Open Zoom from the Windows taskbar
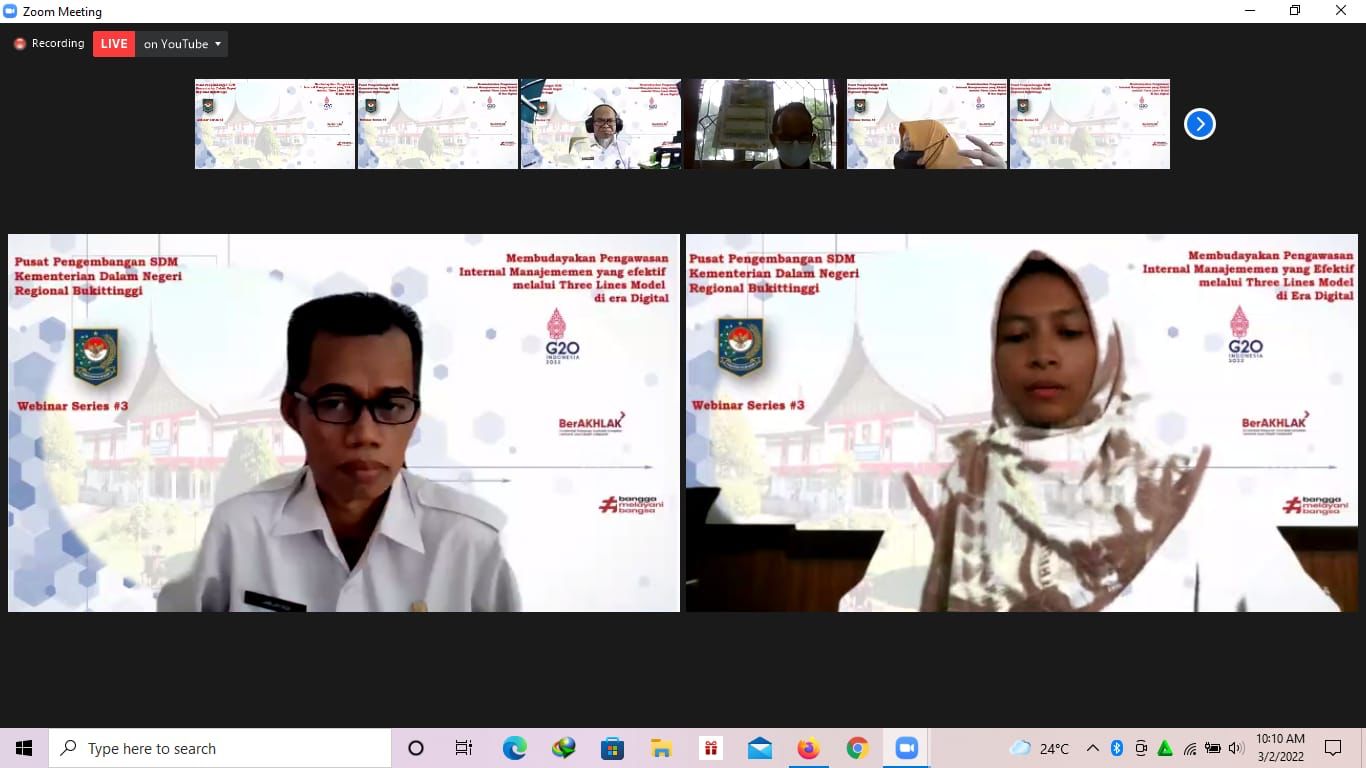Screen dimensions: 1366x768 pos(906,748)
